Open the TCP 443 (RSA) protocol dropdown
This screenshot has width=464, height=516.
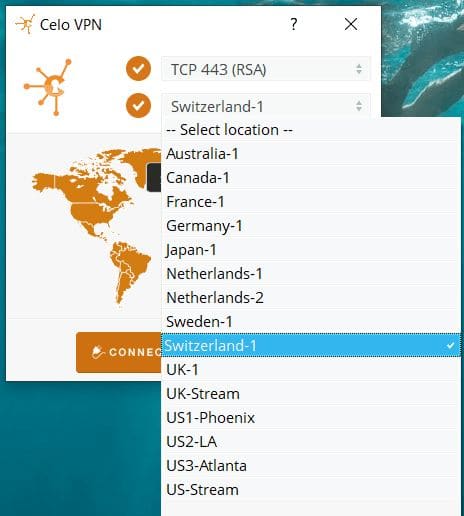point(266,69)
